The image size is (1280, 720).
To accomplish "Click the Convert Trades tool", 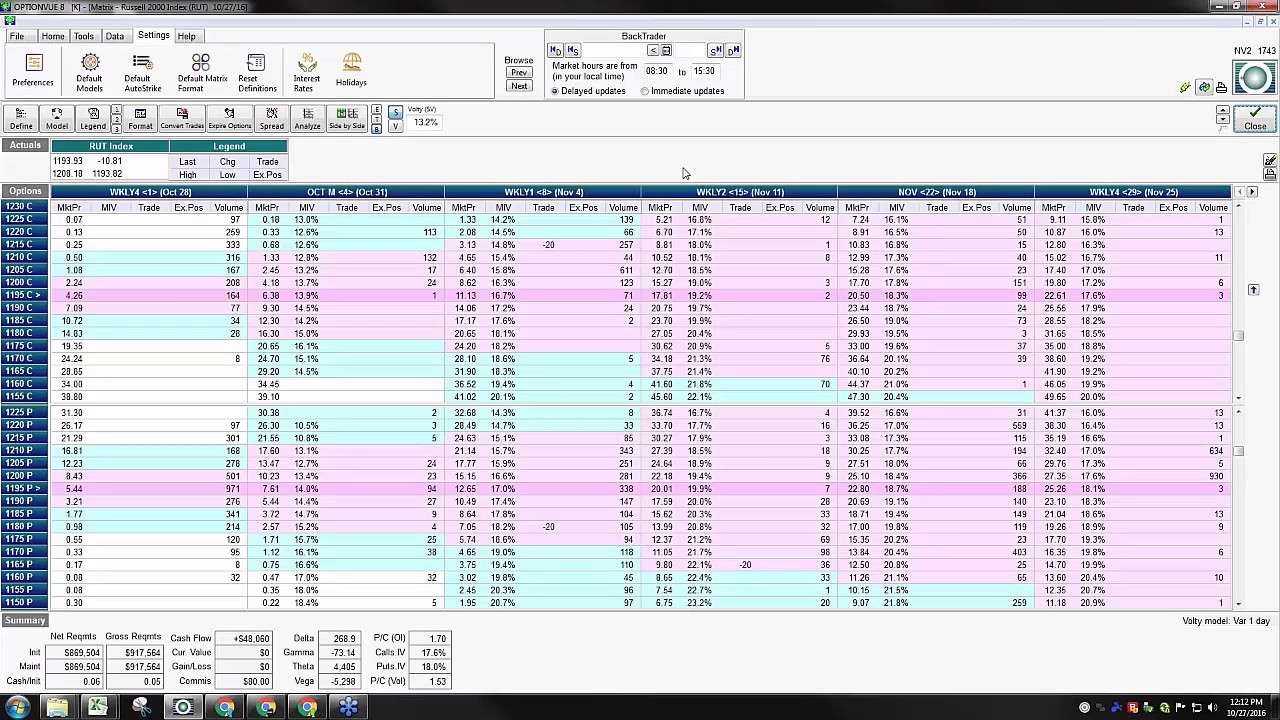I will click(x=182, y=119).
